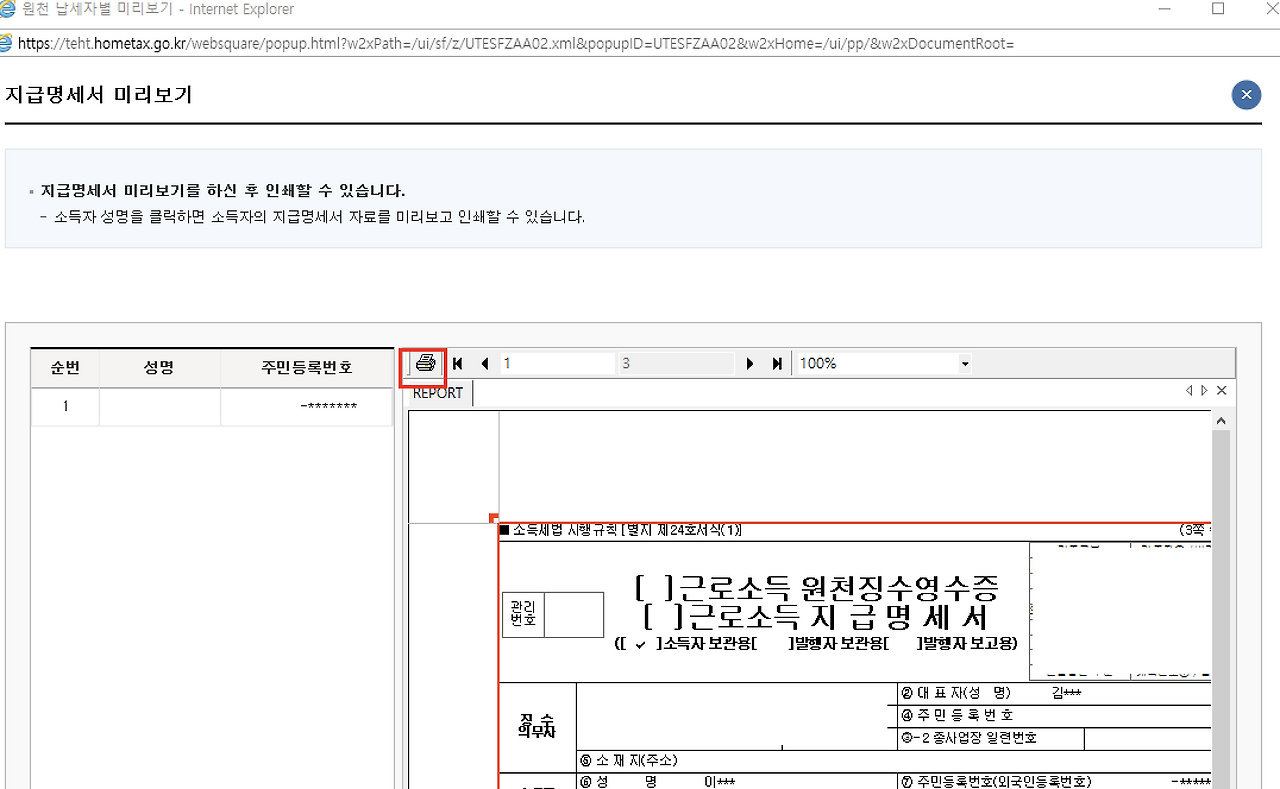Image resolution: width=1280 pixels, height=789 pixels.
Task: Click the report scrollbar up arrow
Action: pyautogui.click(x=1221, y=419)
